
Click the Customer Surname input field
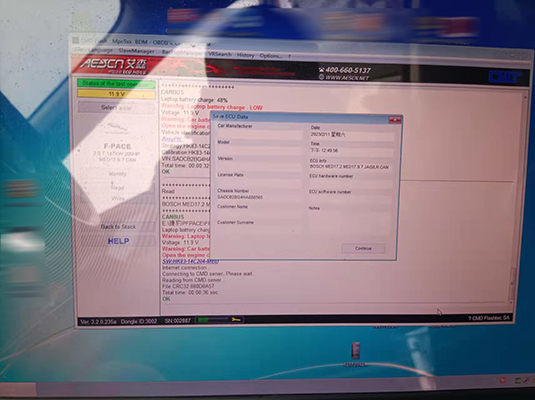click(260, 229)
